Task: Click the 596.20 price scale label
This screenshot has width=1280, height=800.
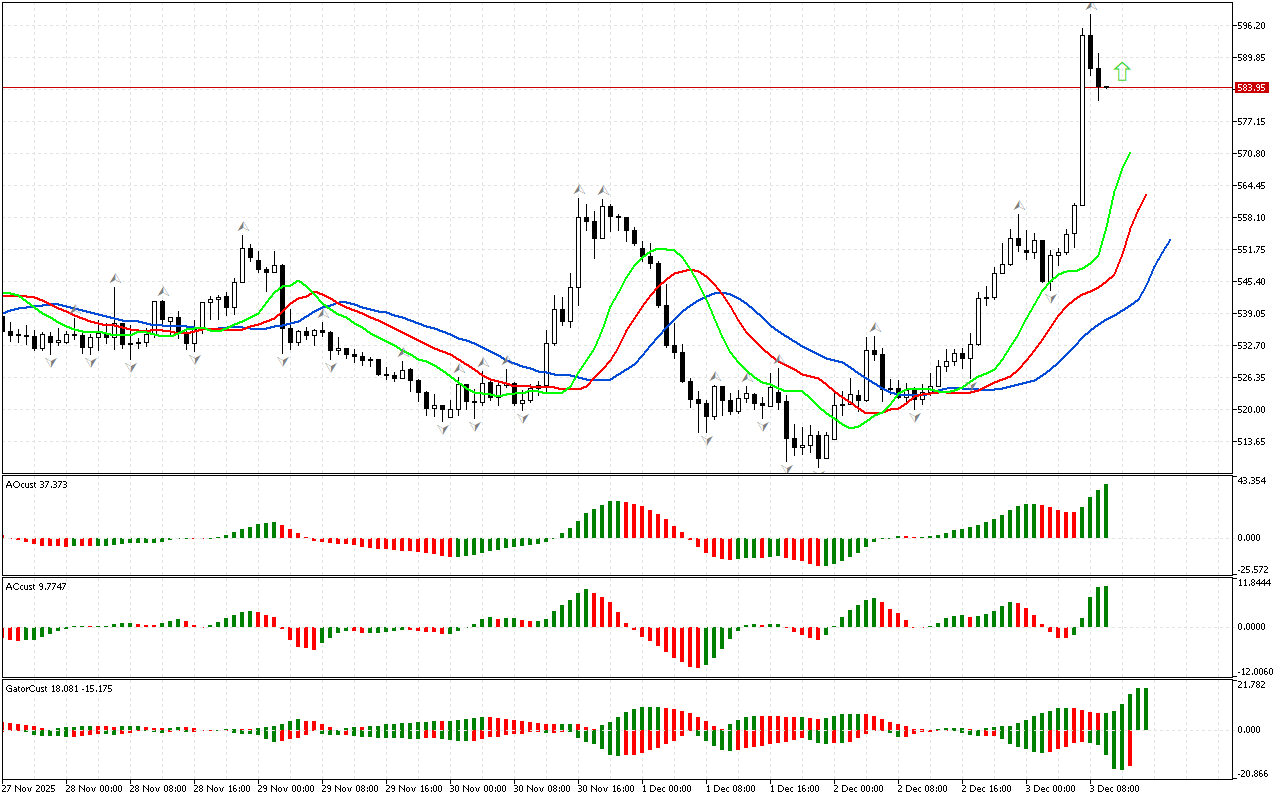Action: coord(1252,26)
